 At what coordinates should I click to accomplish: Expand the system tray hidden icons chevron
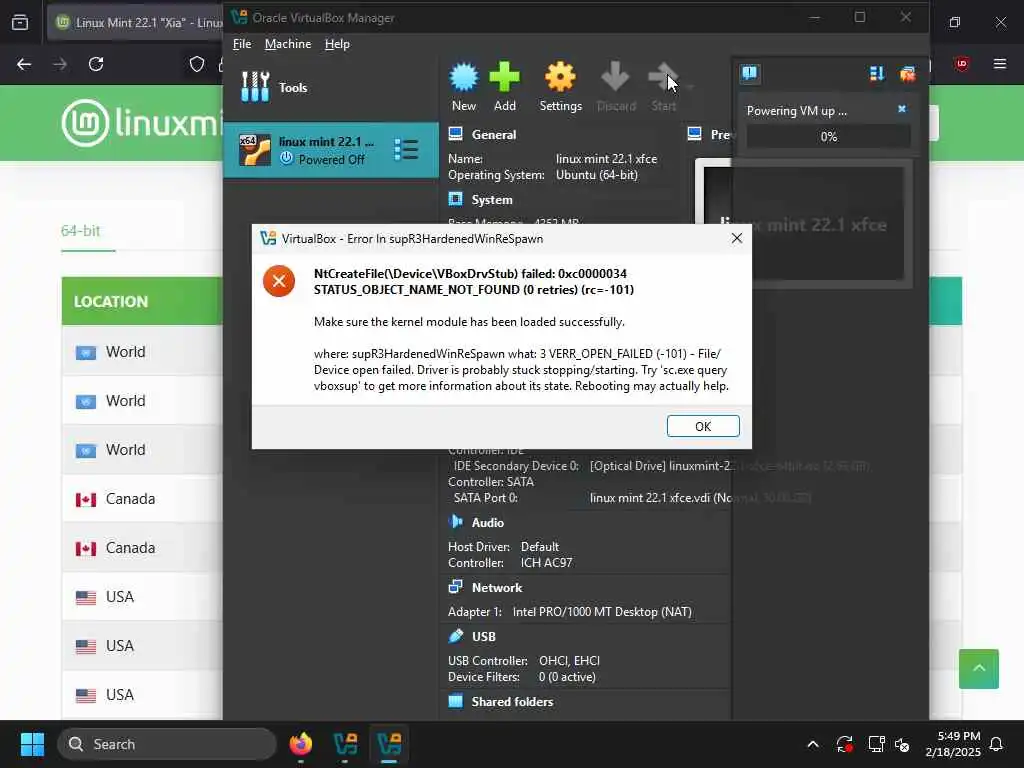813,744
